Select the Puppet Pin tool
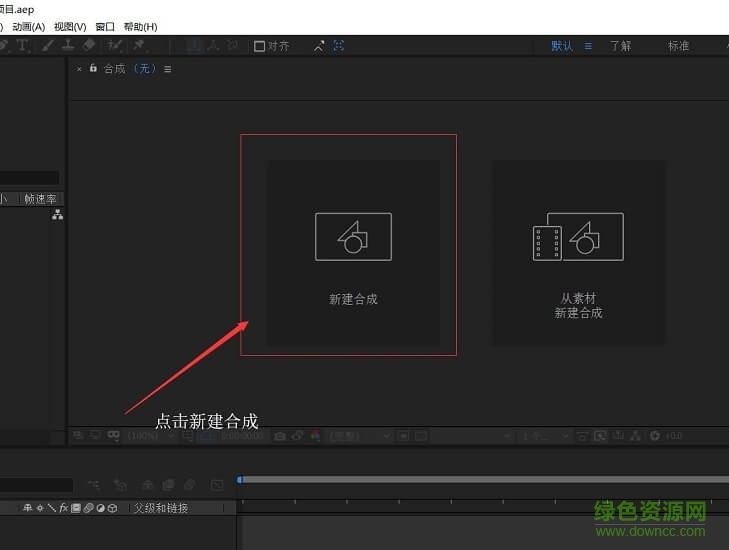Image resolution: width=729 pixels, height=550 pixels. [x=139, y=46]
